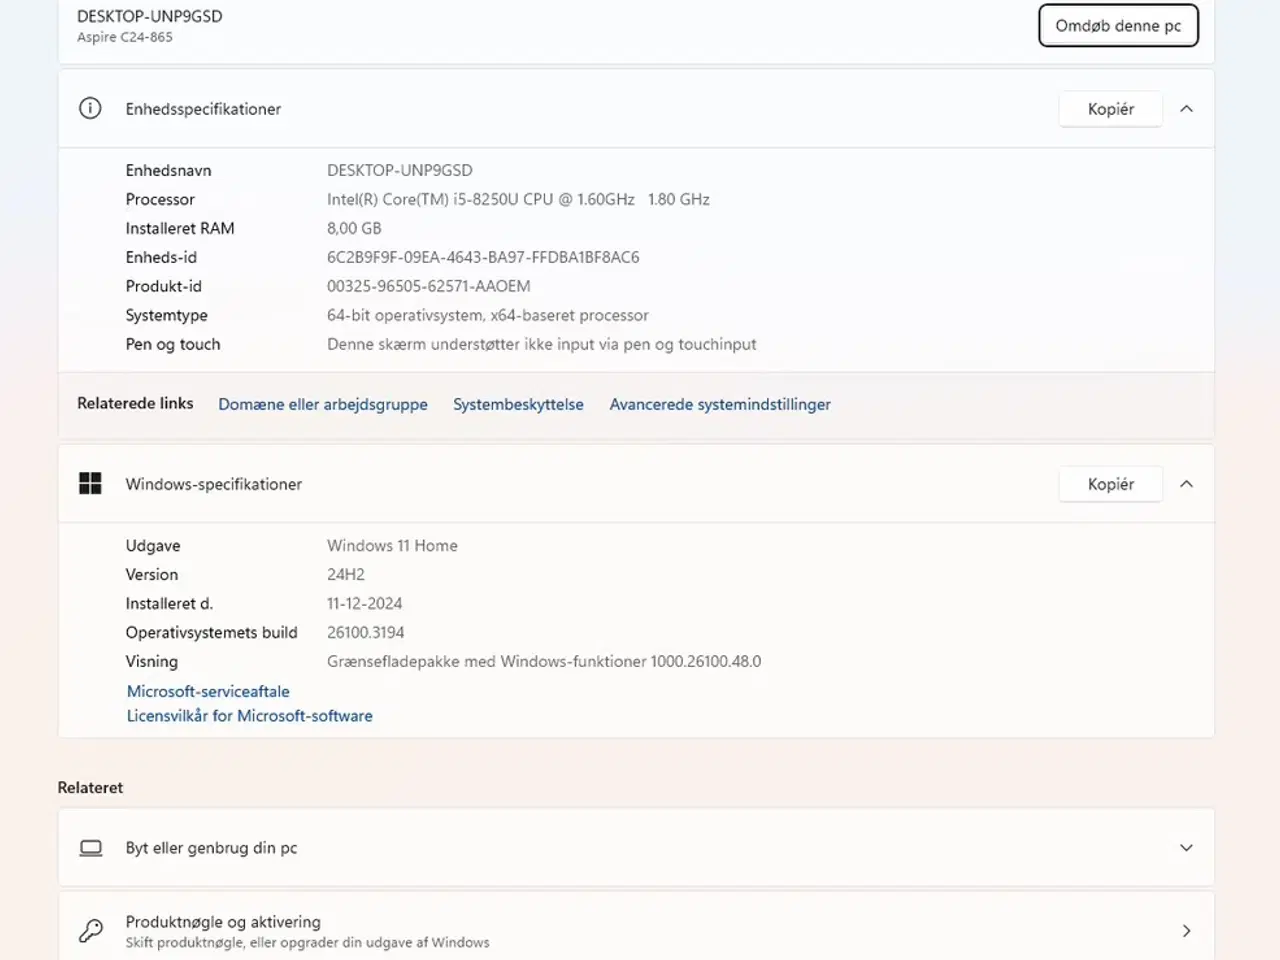The width and height of the screenshot is (1280, 960).
Task: Copy Windows specs with Windows-specifikationer Kopiér button
Action: tap(1110, 484)
